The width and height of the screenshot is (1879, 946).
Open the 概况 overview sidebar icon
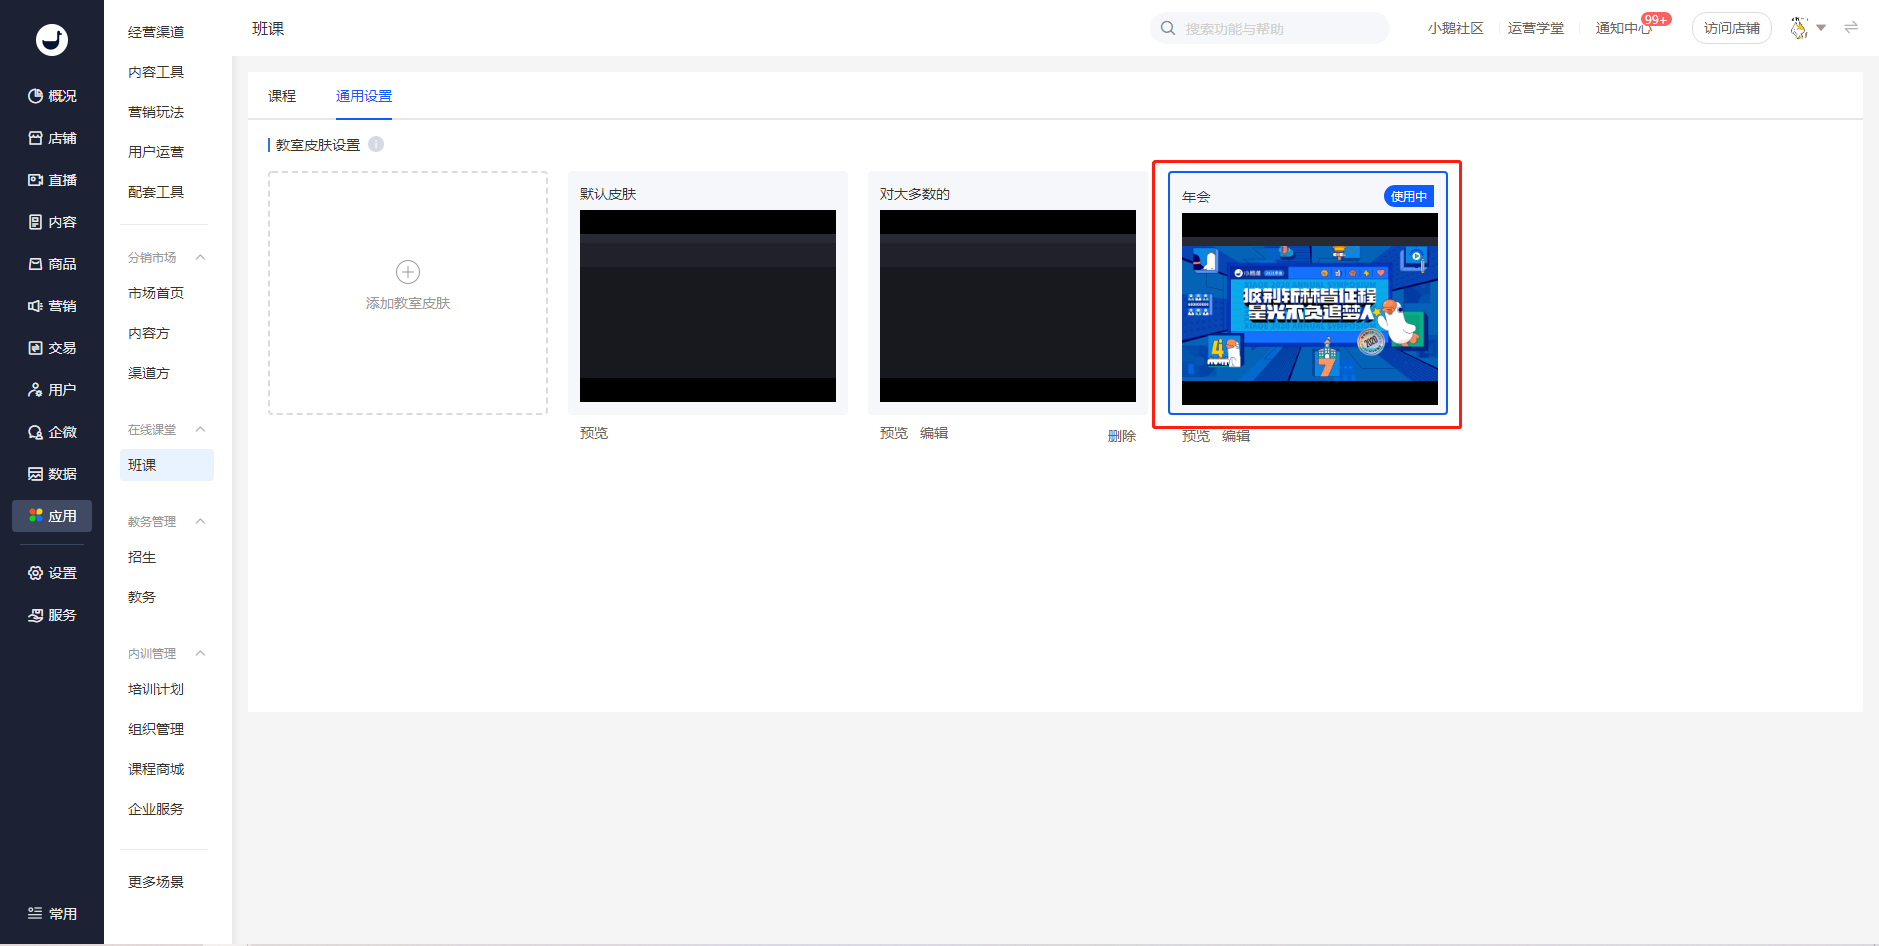[x=35, y=96]
